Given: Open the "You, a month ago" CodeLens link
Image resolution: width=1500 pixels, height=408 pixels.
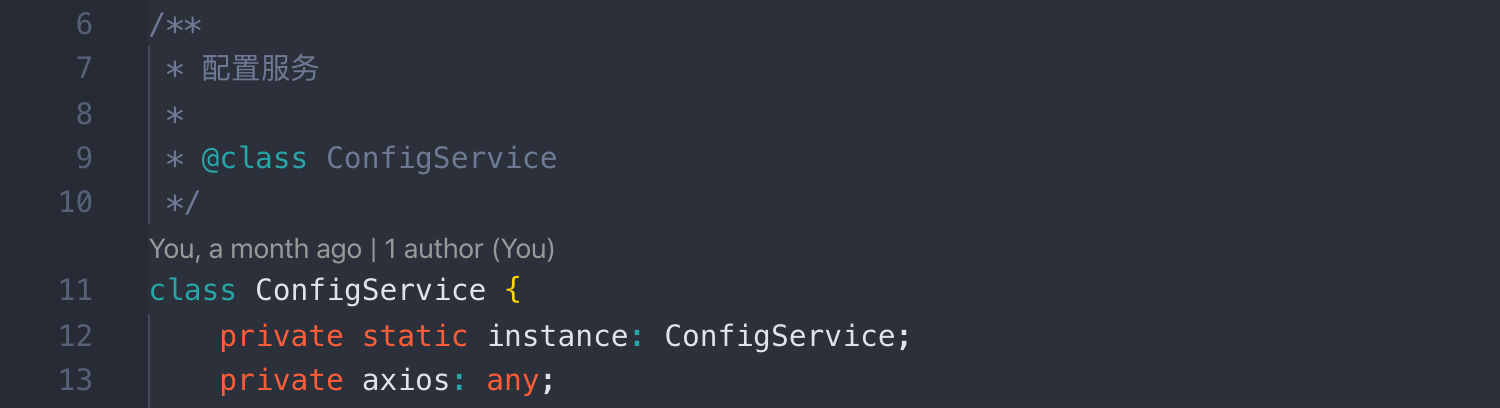Looking at the screenshot, I should [x=255, y=248].
